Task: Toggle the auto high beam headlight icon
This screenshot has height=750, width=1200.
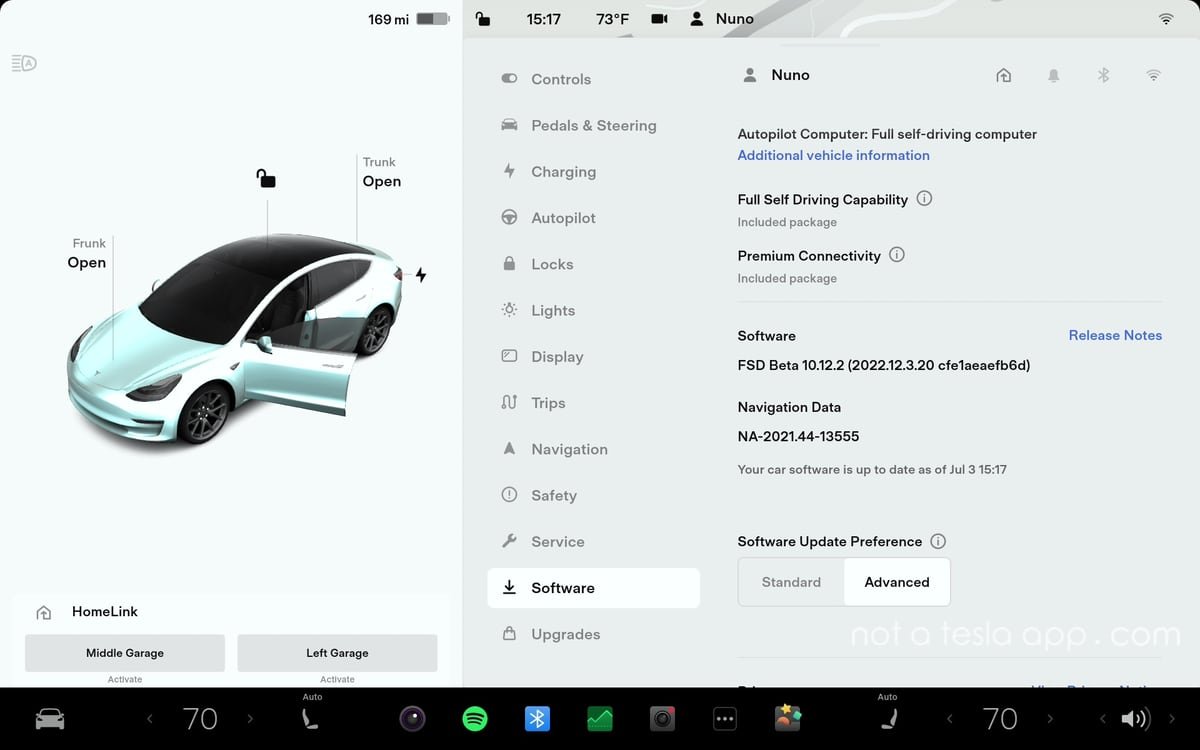Action: coord(24,64)
